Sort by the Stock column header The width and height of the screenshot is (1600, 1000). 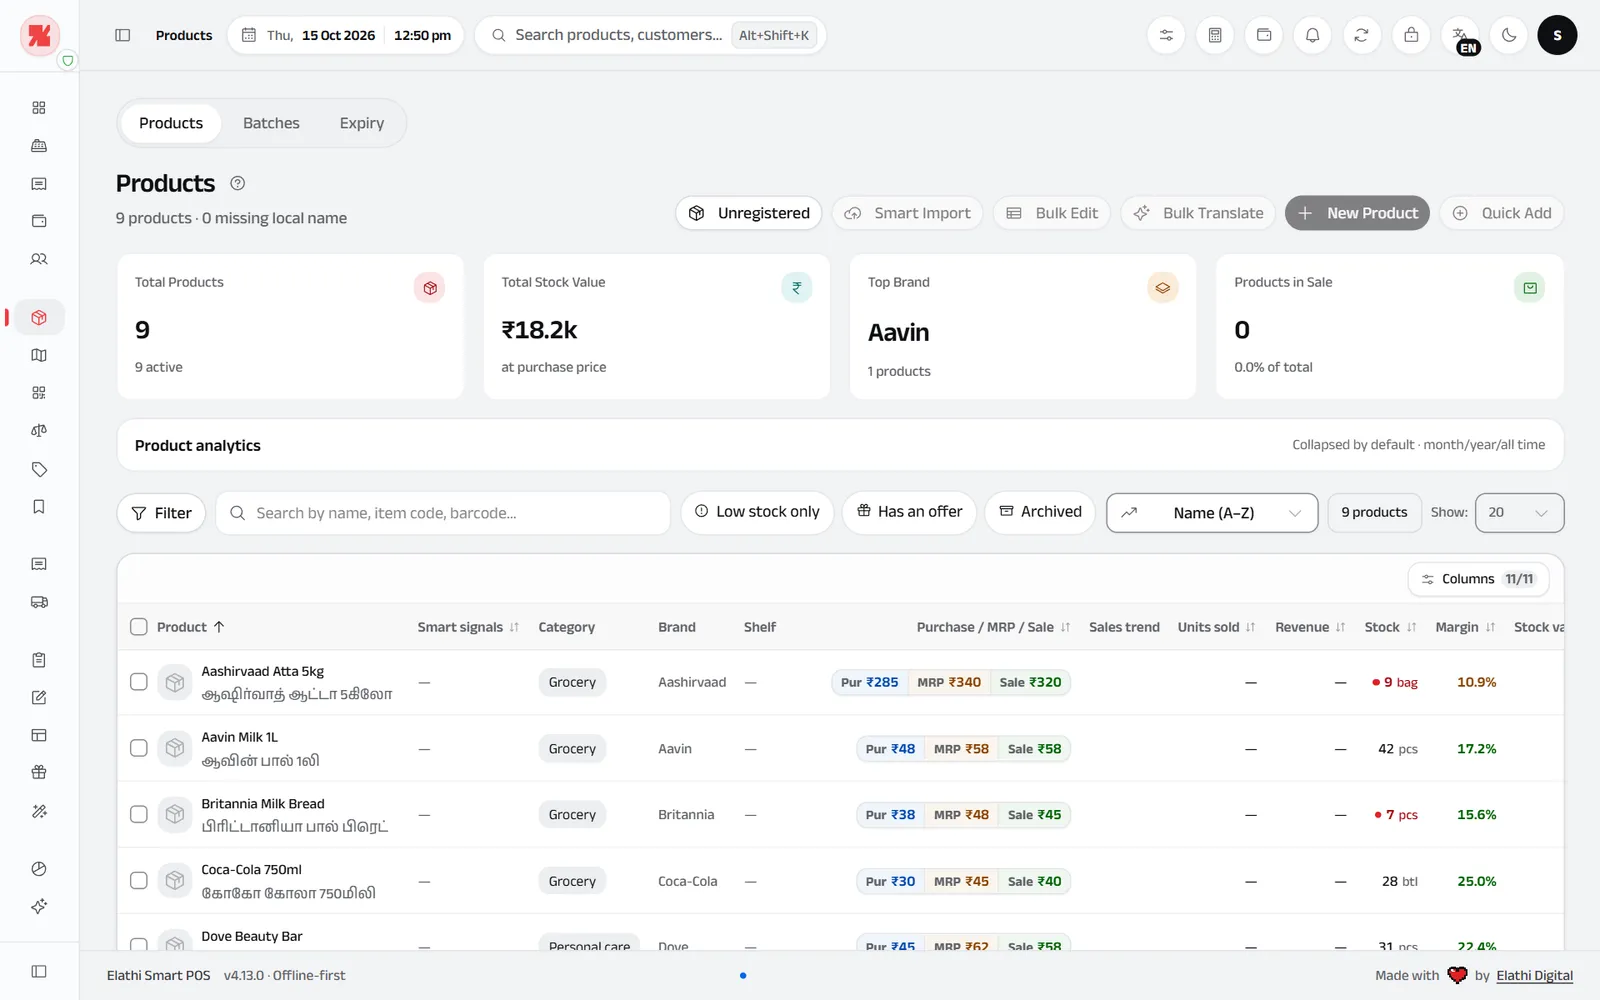click(x=1390, y=627)
